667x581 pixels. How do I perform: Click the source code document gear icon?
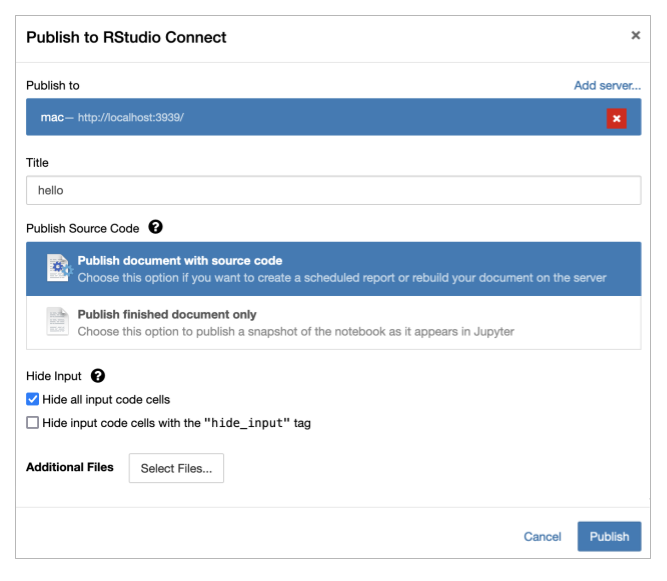click(59, 268)
